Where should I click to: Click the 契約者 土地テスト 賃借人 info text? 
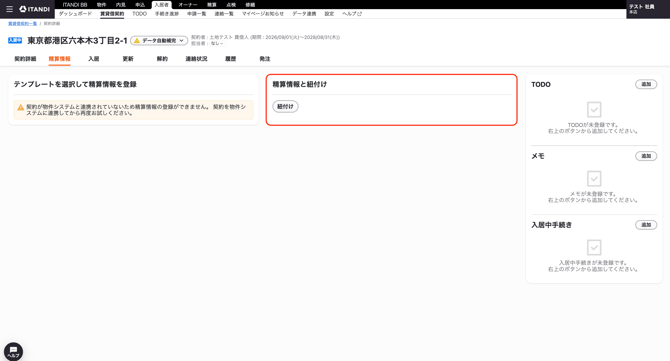coord(265,38)
